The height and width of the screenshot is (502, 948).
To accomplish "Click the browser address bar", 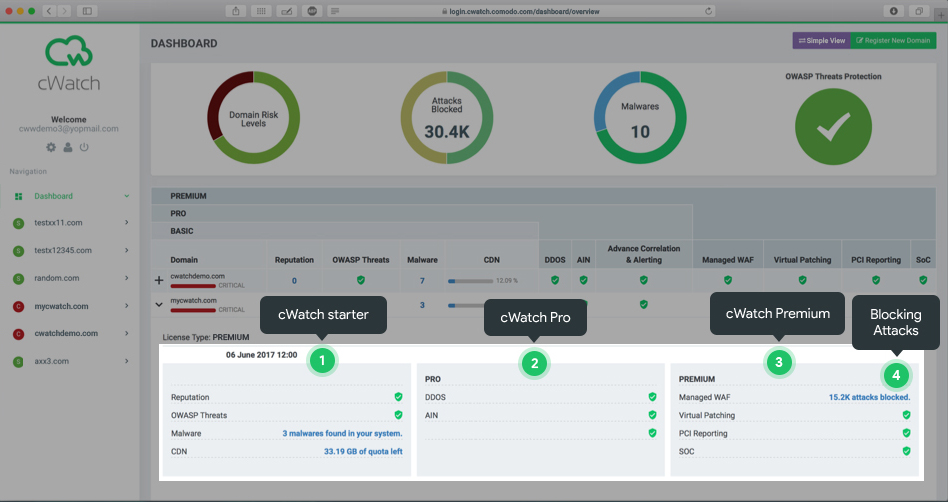I will pyautogui.click(x=521, y=11).
